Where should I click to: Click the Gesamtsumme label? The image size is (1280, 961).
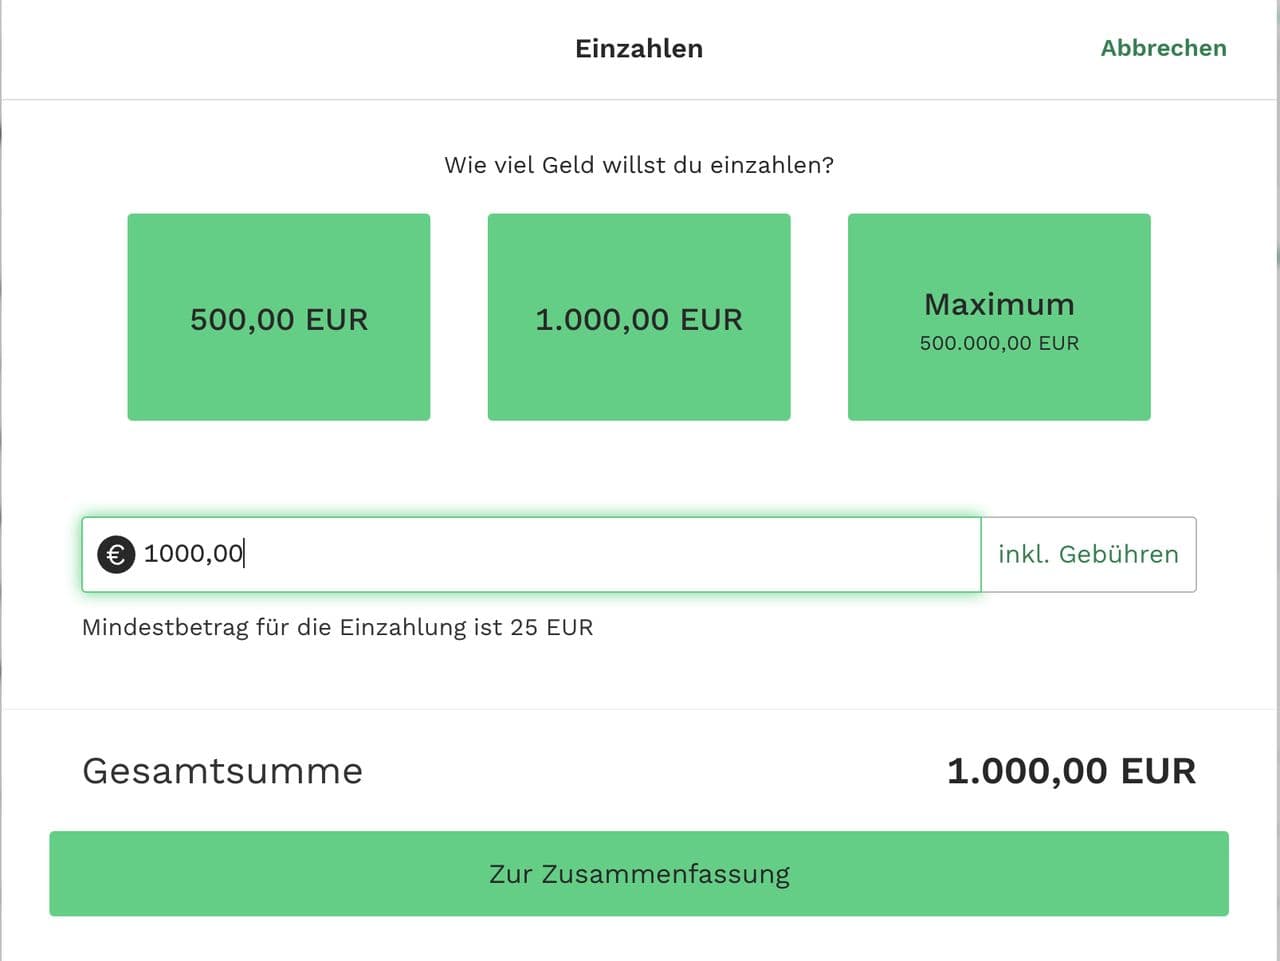point(222,771)
